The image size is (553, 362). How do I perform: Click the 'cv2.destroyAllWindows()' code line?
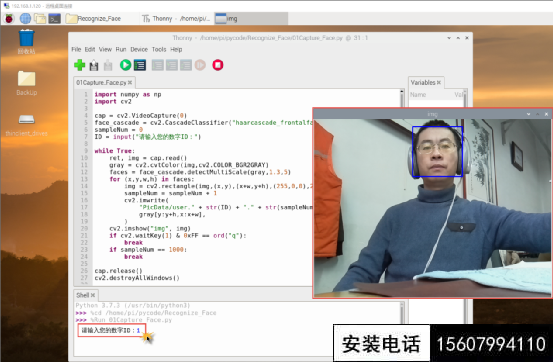click(x=137, y=278)
